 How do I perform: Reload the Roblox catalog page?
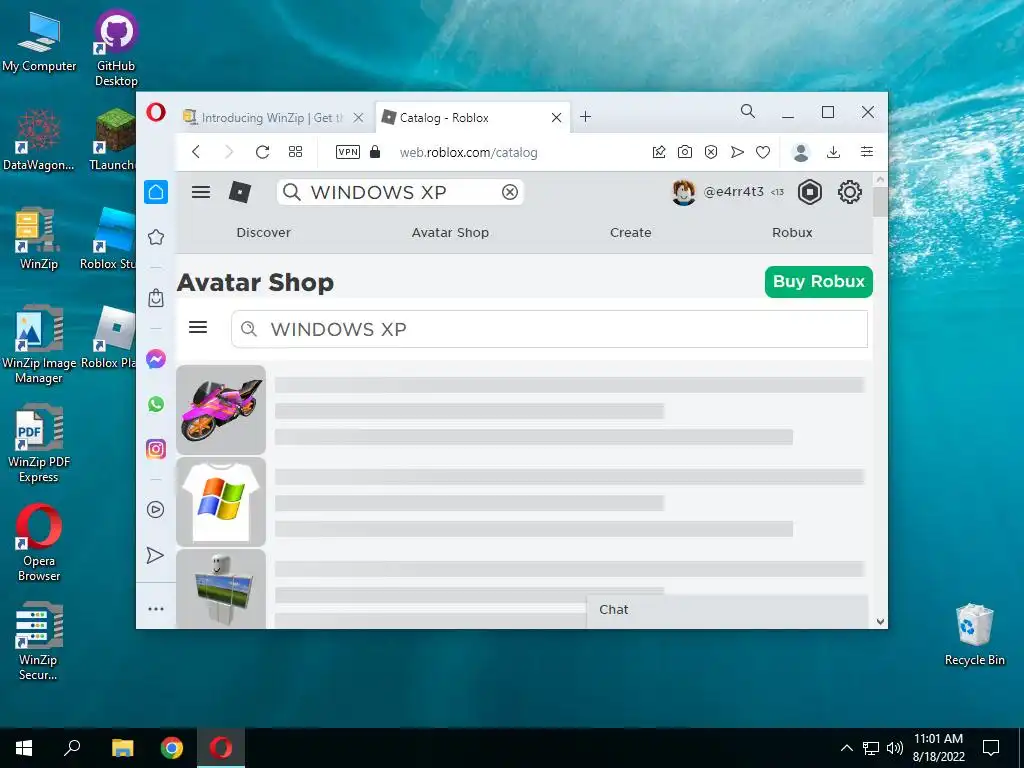pos(263,152)
